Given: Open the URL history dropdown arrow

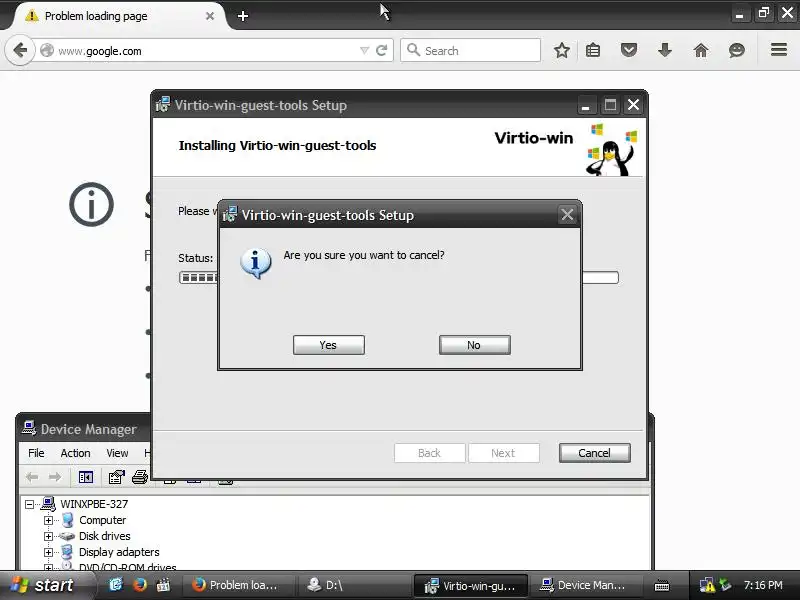Looking at the screenshot, I should point(364,51).
